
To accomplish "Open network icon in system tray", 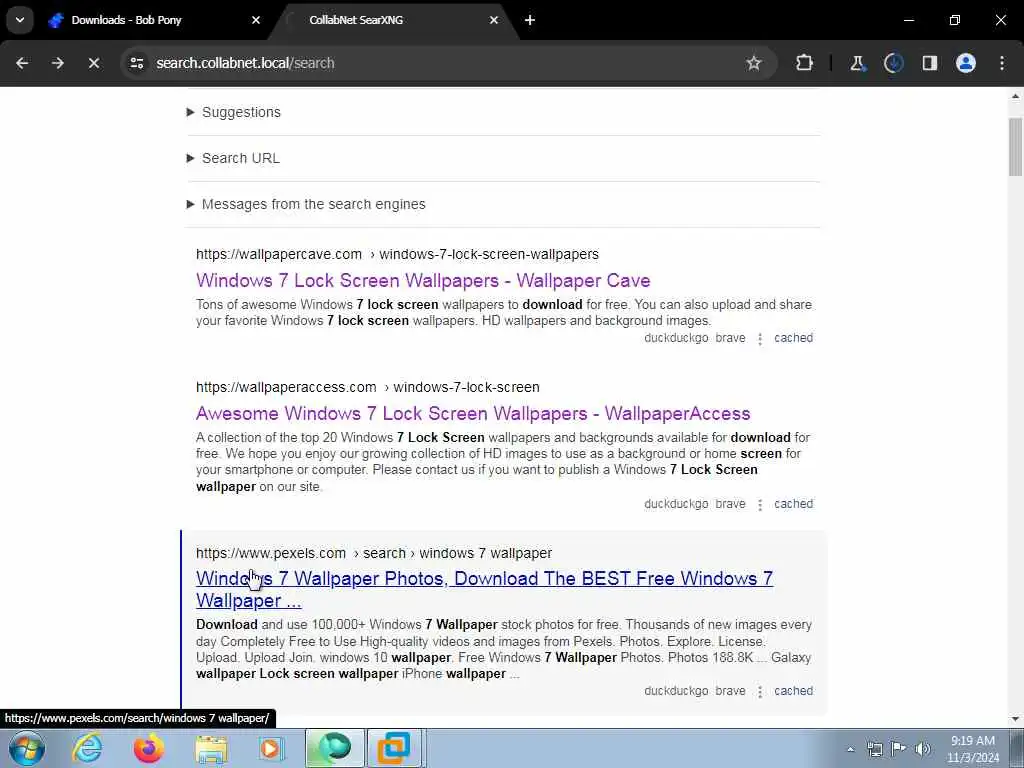I will (x=874, y=749).
